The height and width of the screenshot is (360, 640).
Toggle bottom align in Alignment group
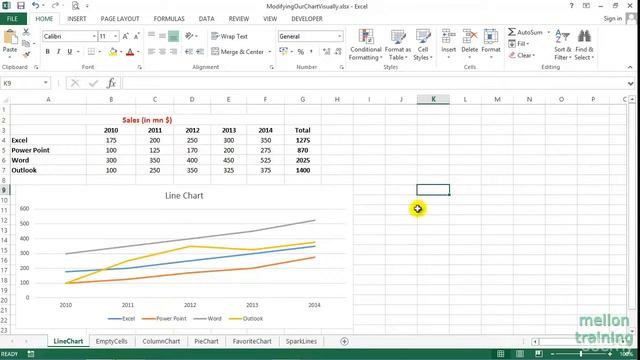point(173,36)
